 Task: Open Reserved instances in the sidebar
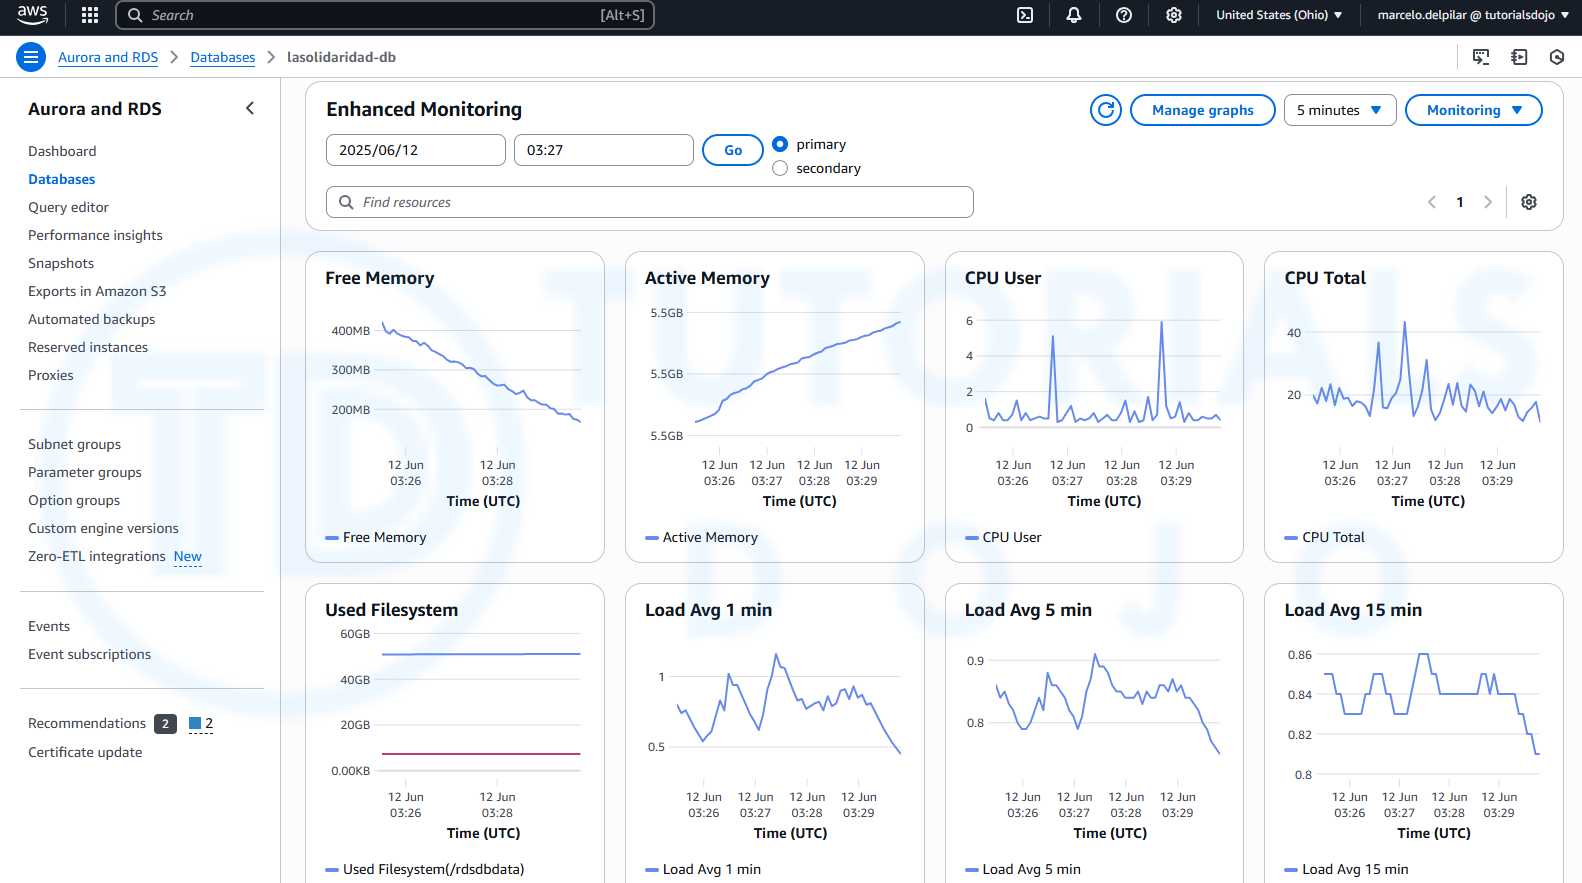88,347
